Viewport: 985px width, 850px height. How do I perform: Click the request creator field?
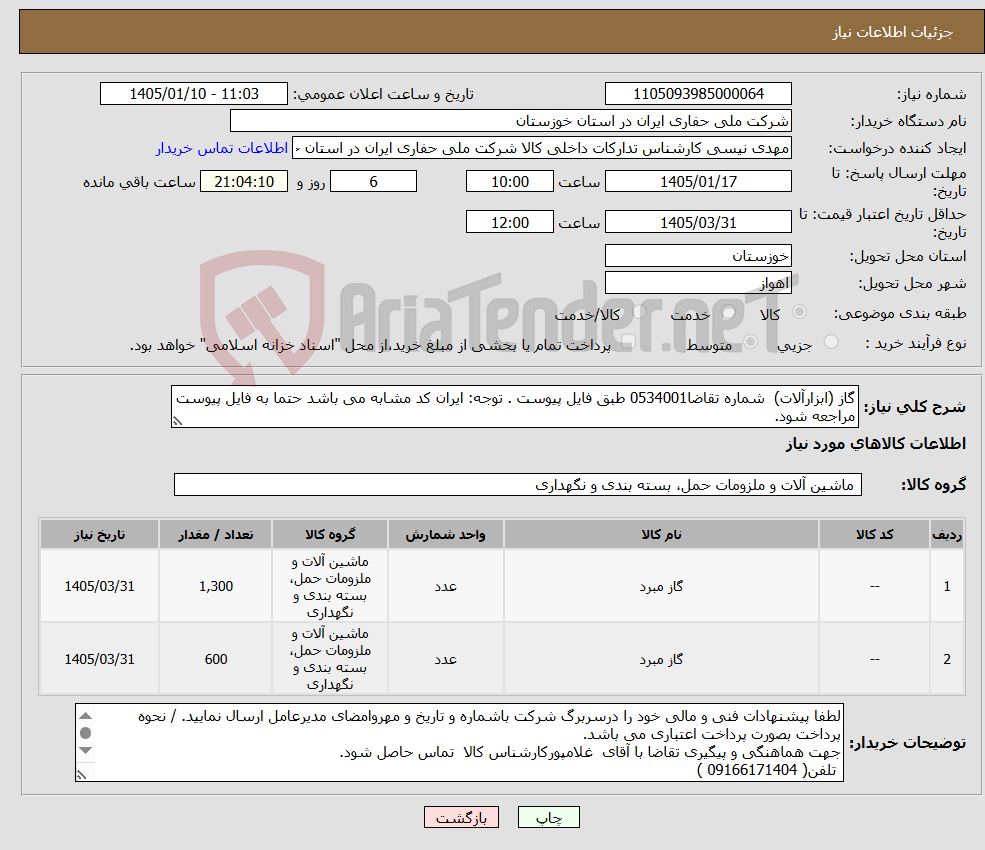tap(542, 148)
